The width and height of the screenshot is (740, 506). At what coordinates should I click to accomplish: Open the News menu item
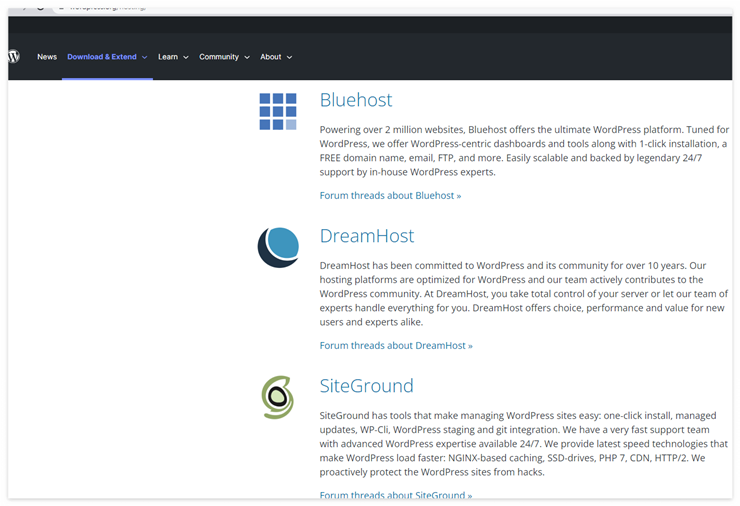pyautogui.click(x=47, y=57)
